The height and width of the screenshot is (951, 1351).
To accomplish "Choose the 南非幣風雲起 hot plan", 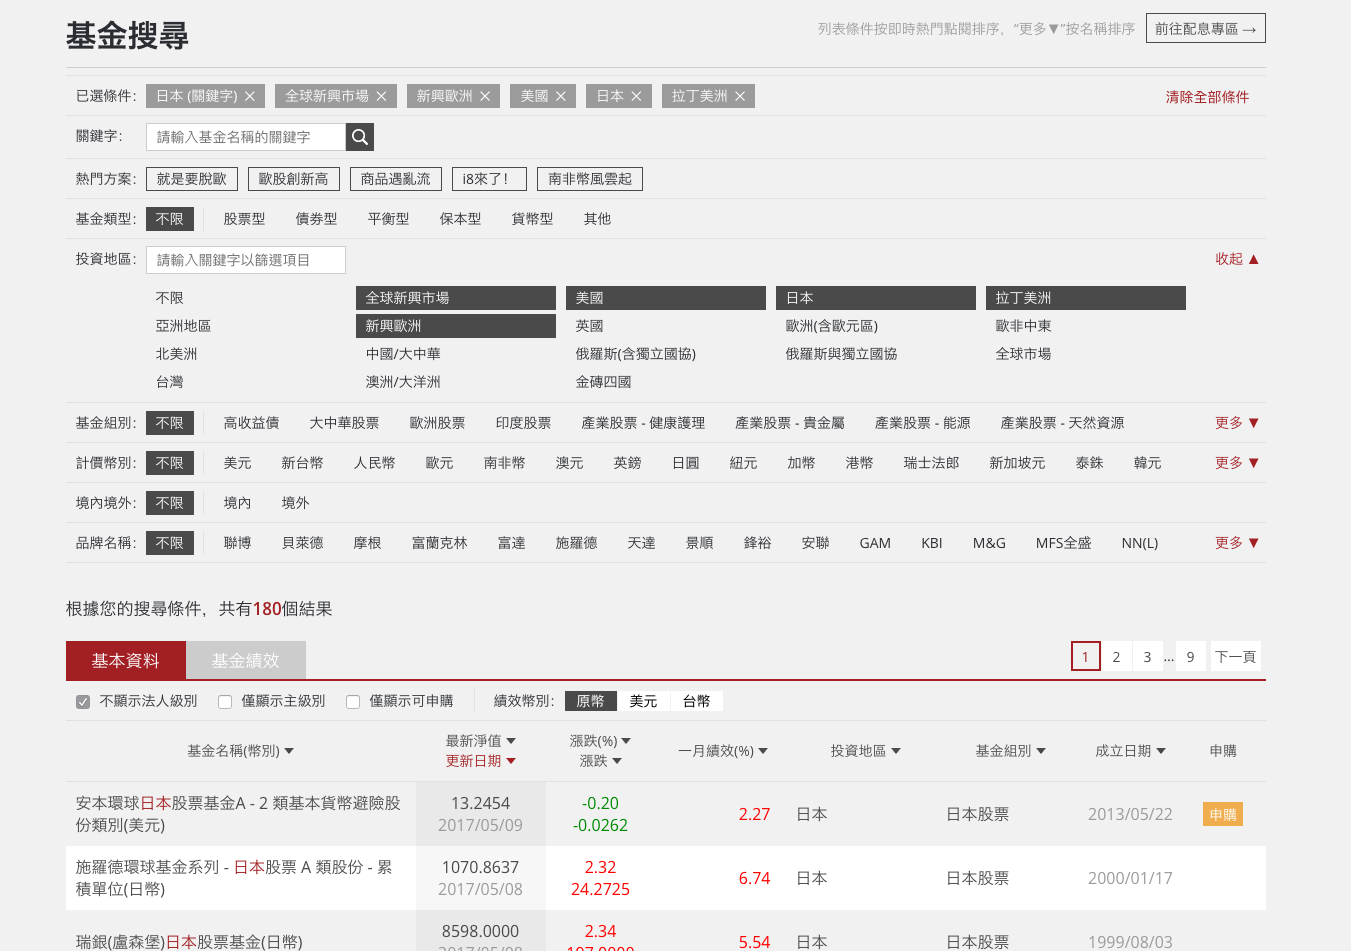I will tap(590, 179).
